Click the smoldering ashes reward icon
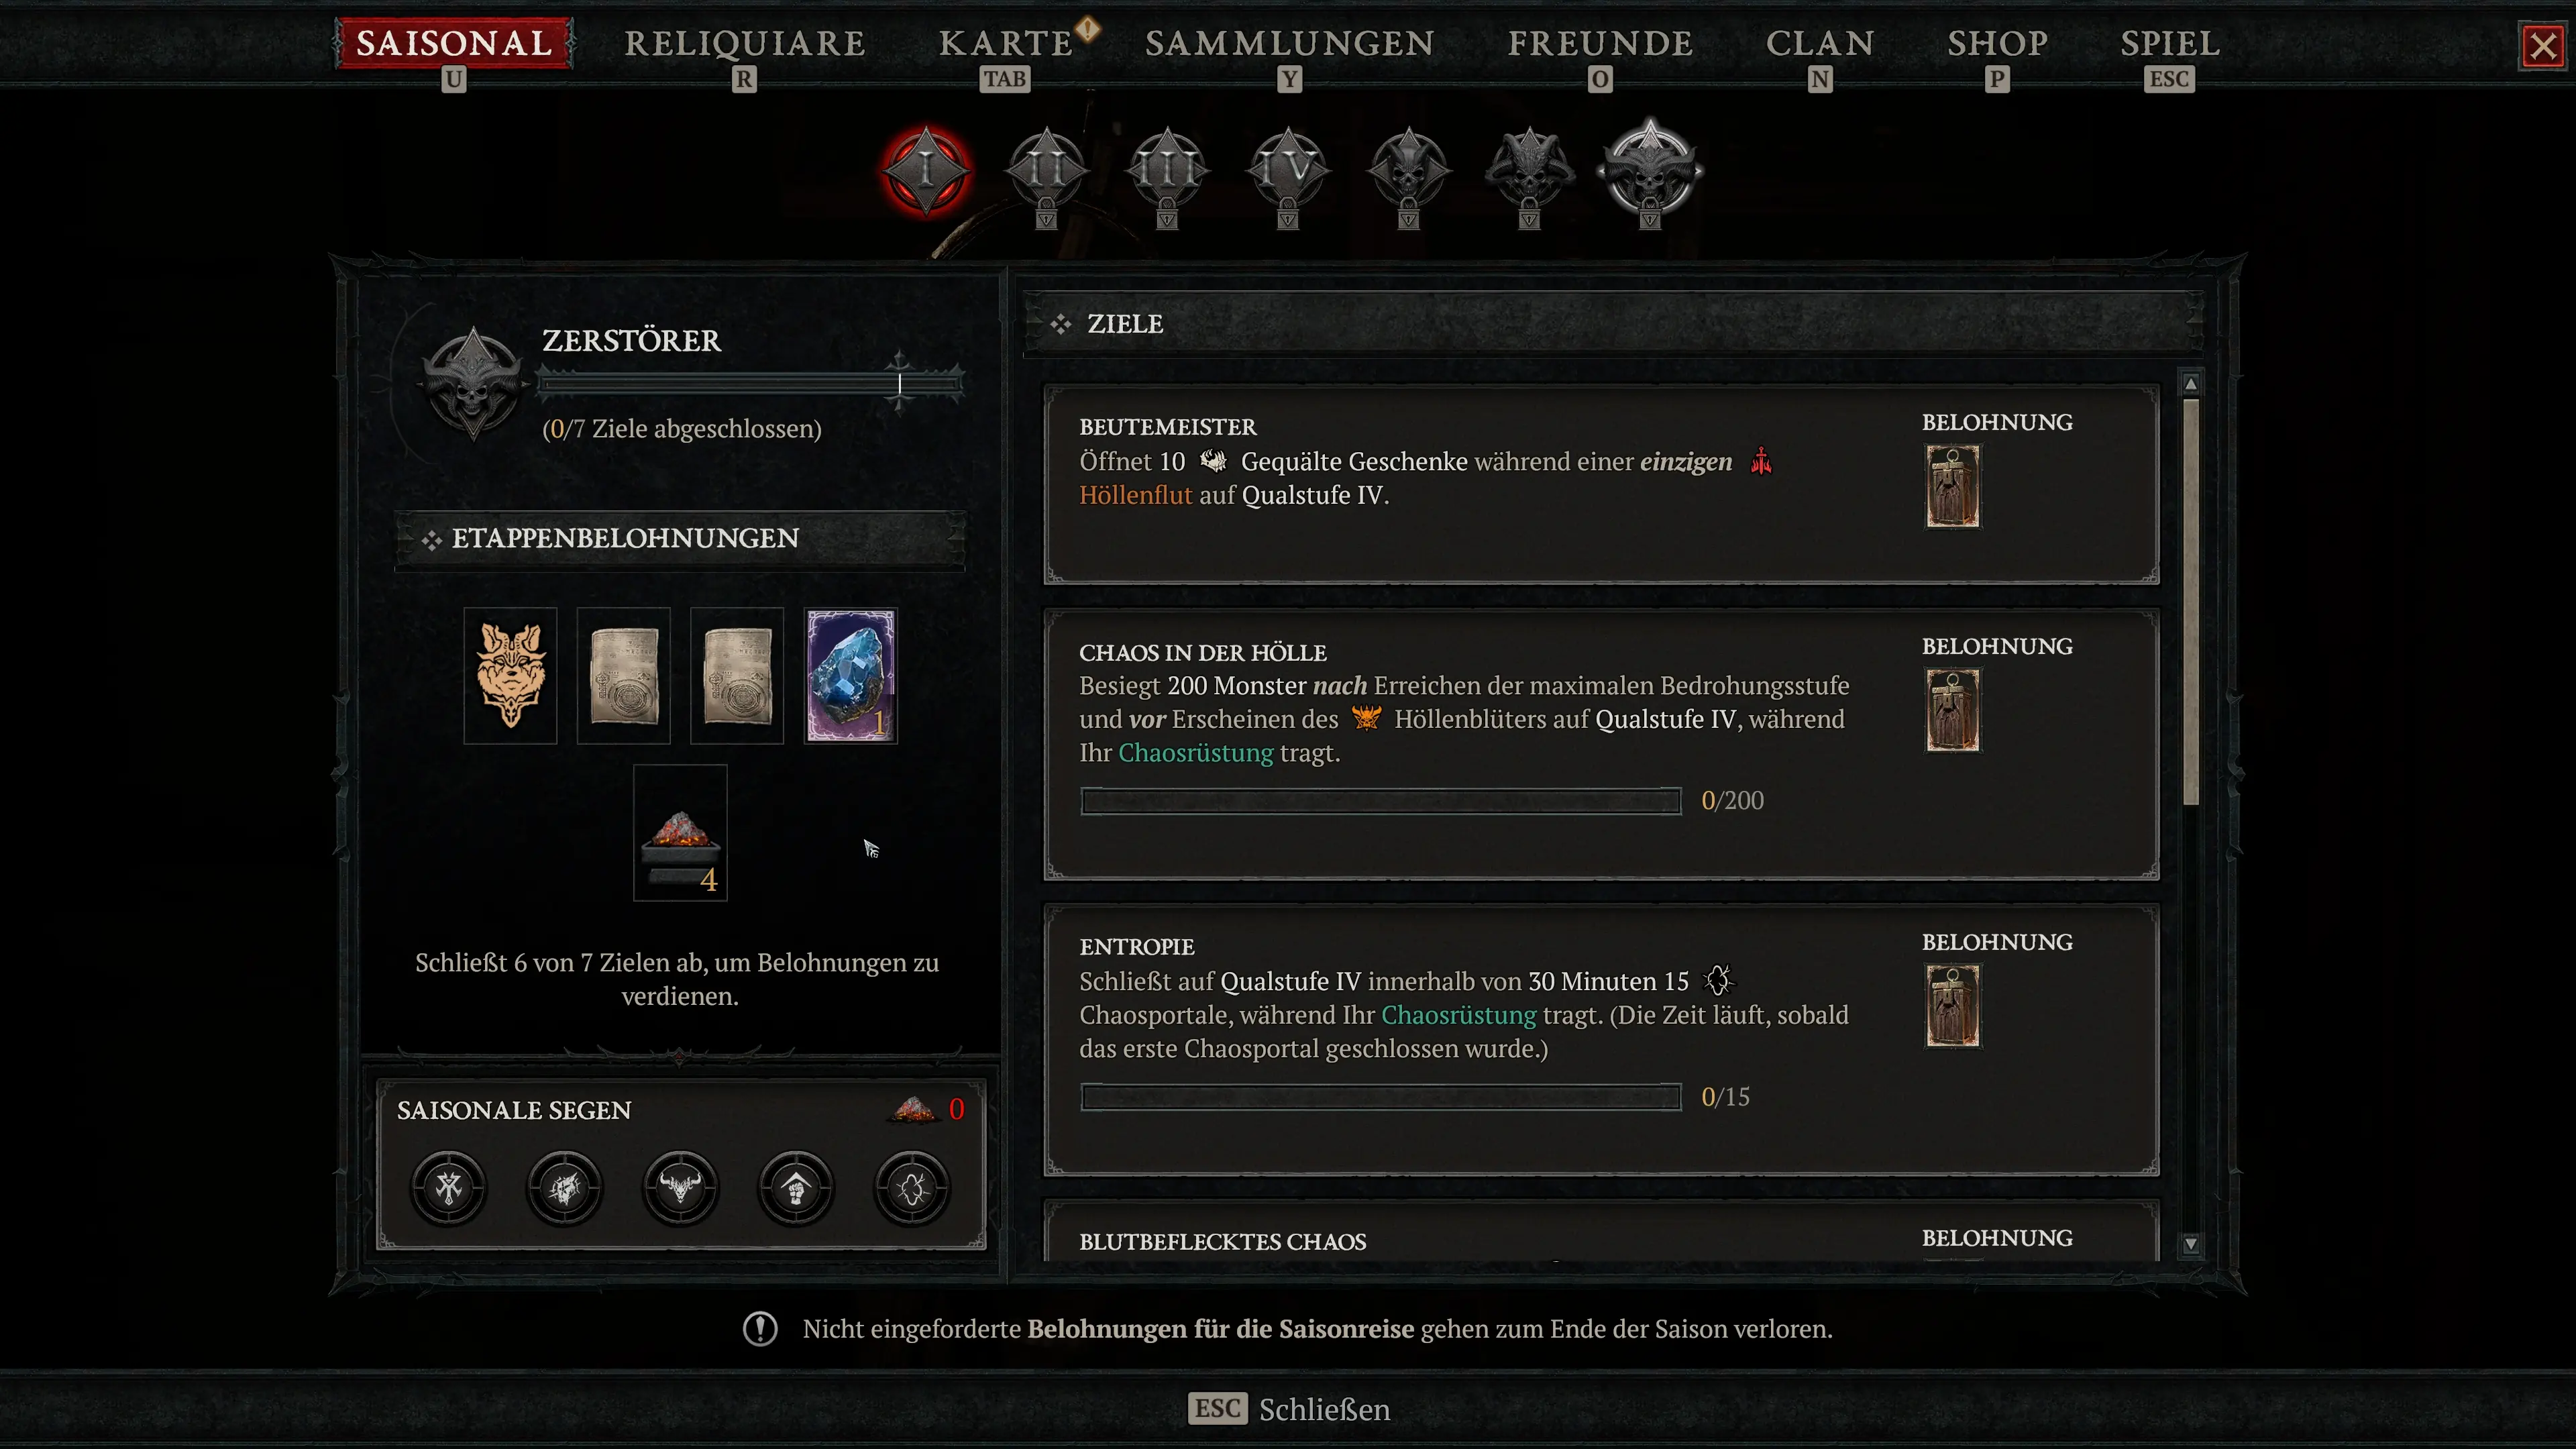2576x1449 pixels. tap(680, 833)
